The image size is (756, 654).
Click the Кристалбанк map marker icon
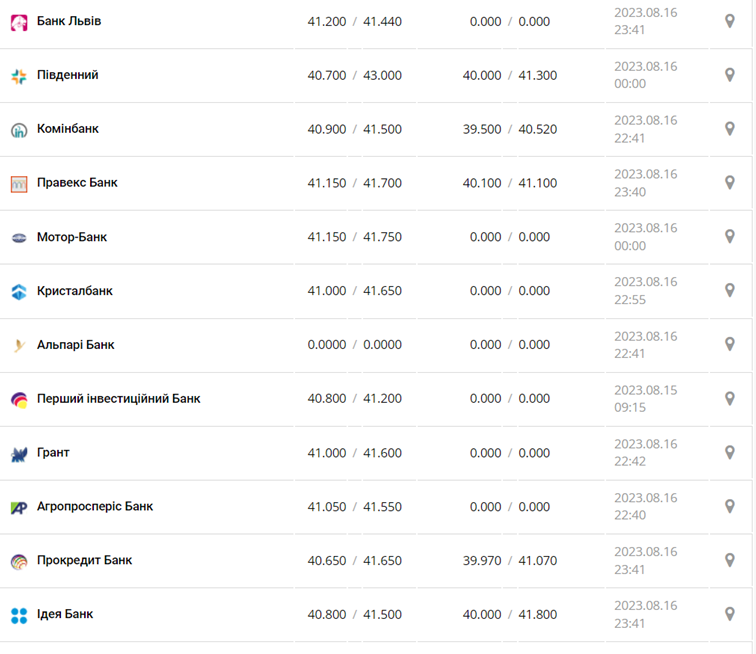click(730, 291)
